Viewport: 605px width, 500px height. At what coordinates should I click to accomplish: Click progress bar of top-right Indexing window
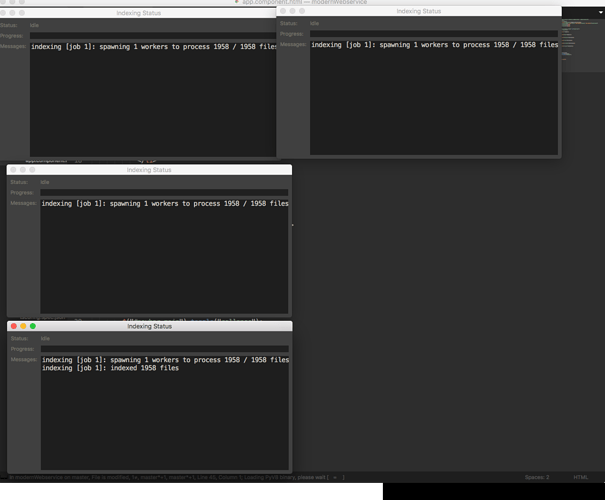433,34
